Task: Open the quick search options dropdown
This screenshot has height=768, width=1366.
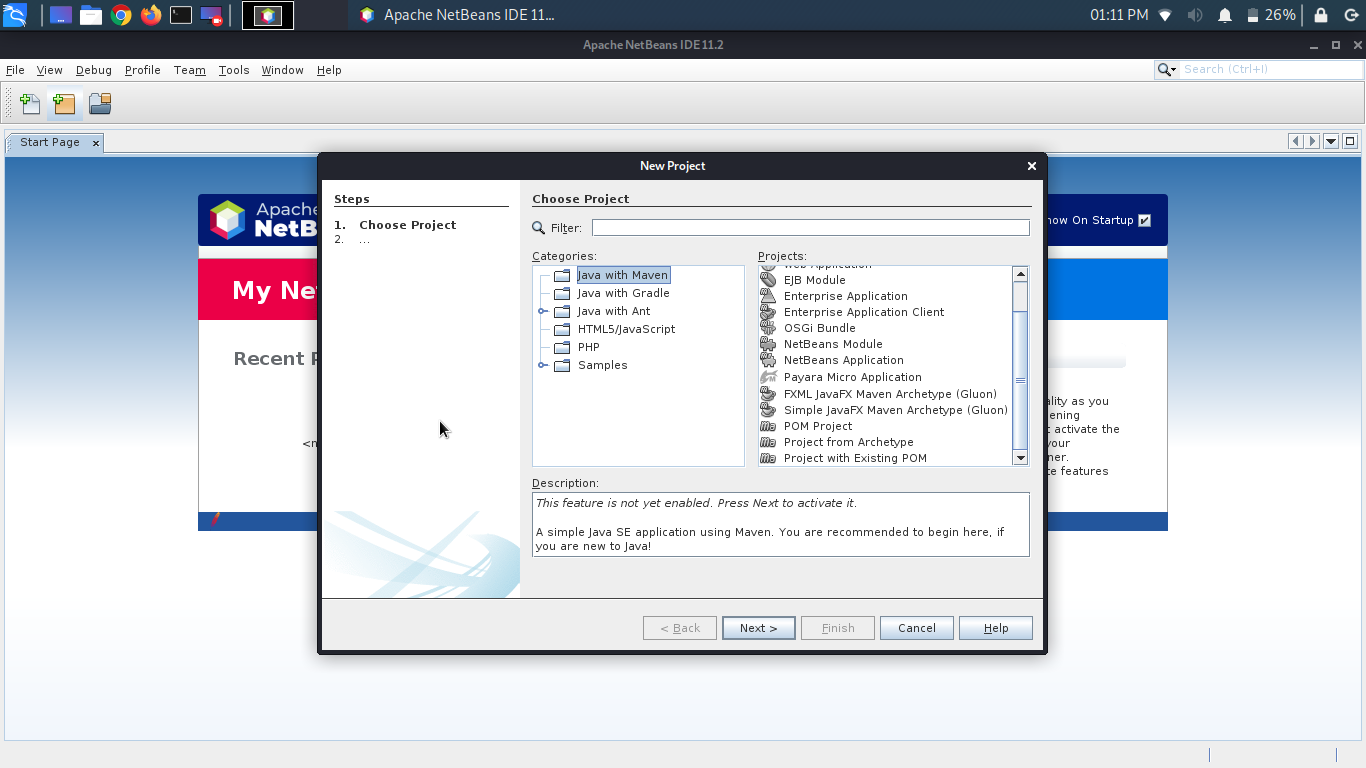Action: point(1167,70)
